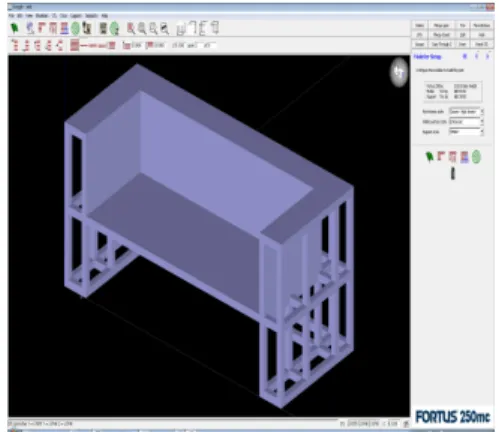Open the Modelers menu
The height and width of the screenshot is (432, 499).
point(42,16)
